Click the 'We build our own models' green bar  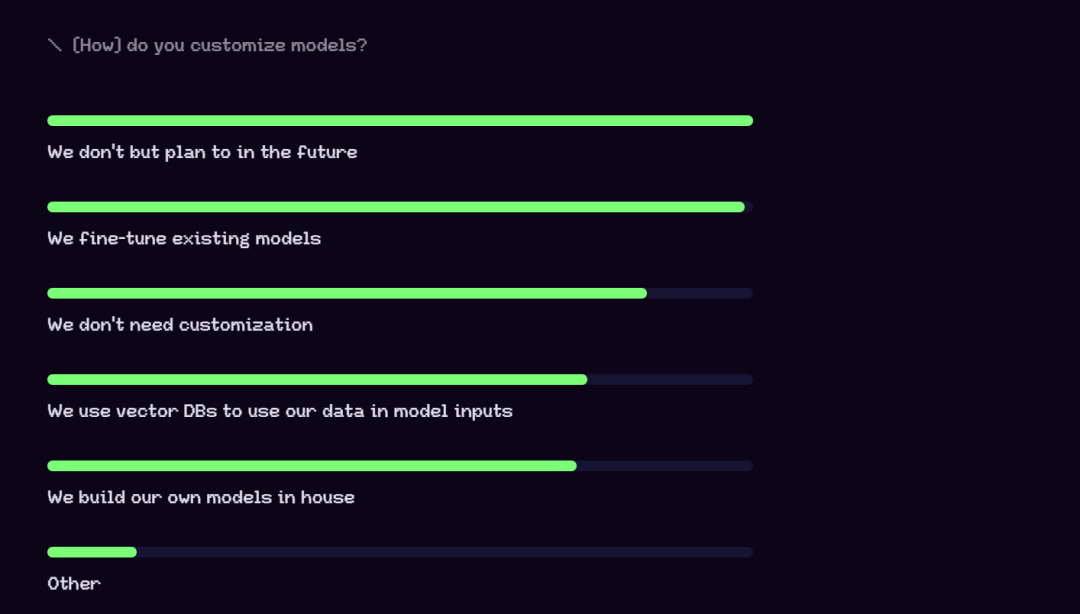pyautogui.click(x=312, y=466)
